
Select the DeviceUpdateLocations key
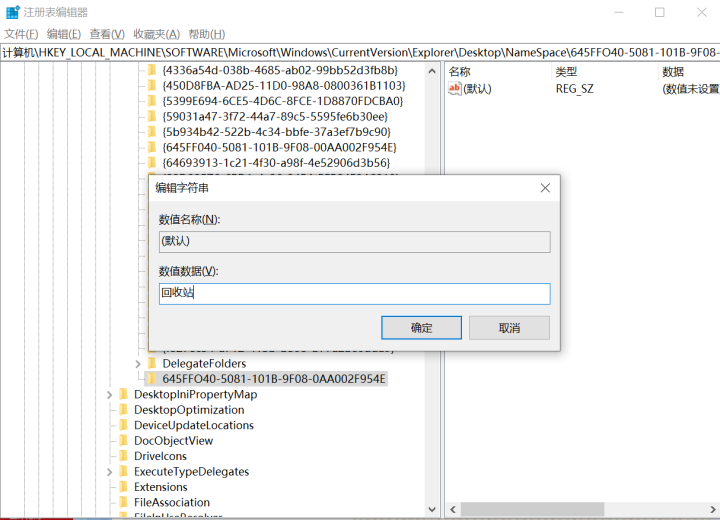click(x=194, y=425)
